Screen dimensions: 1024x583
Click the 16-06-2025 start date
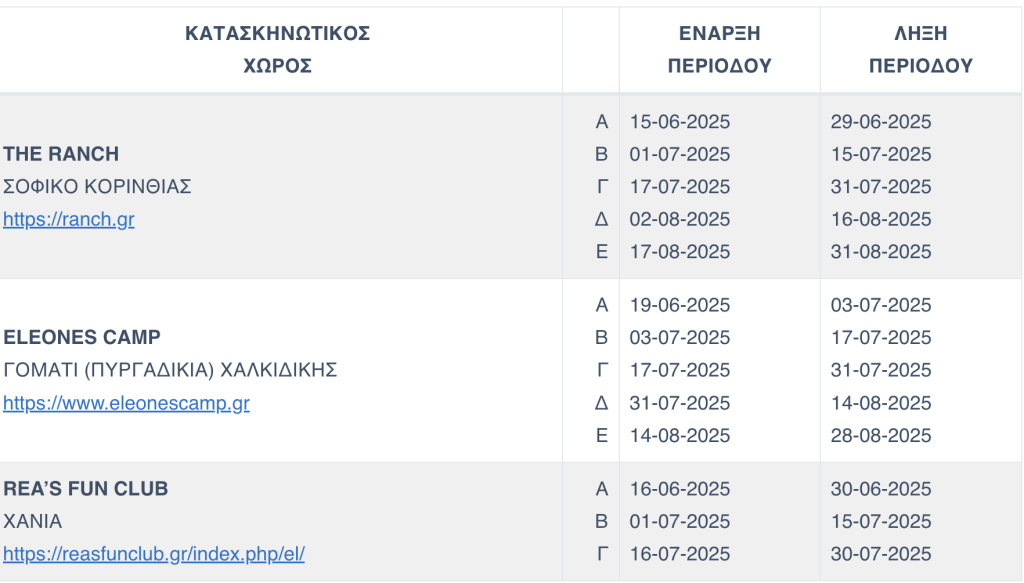(680, 489)
